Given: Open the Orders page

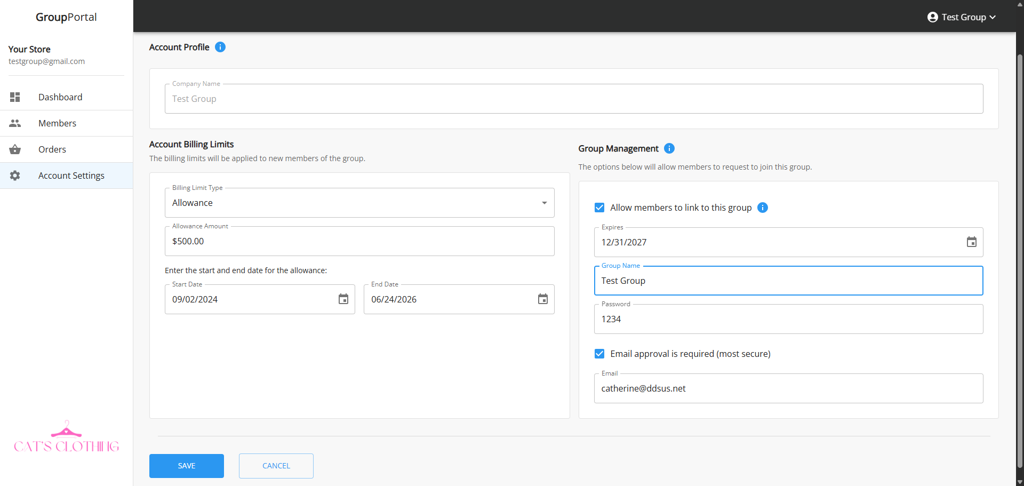Looking at the screenshot, I should coord(52,149).
